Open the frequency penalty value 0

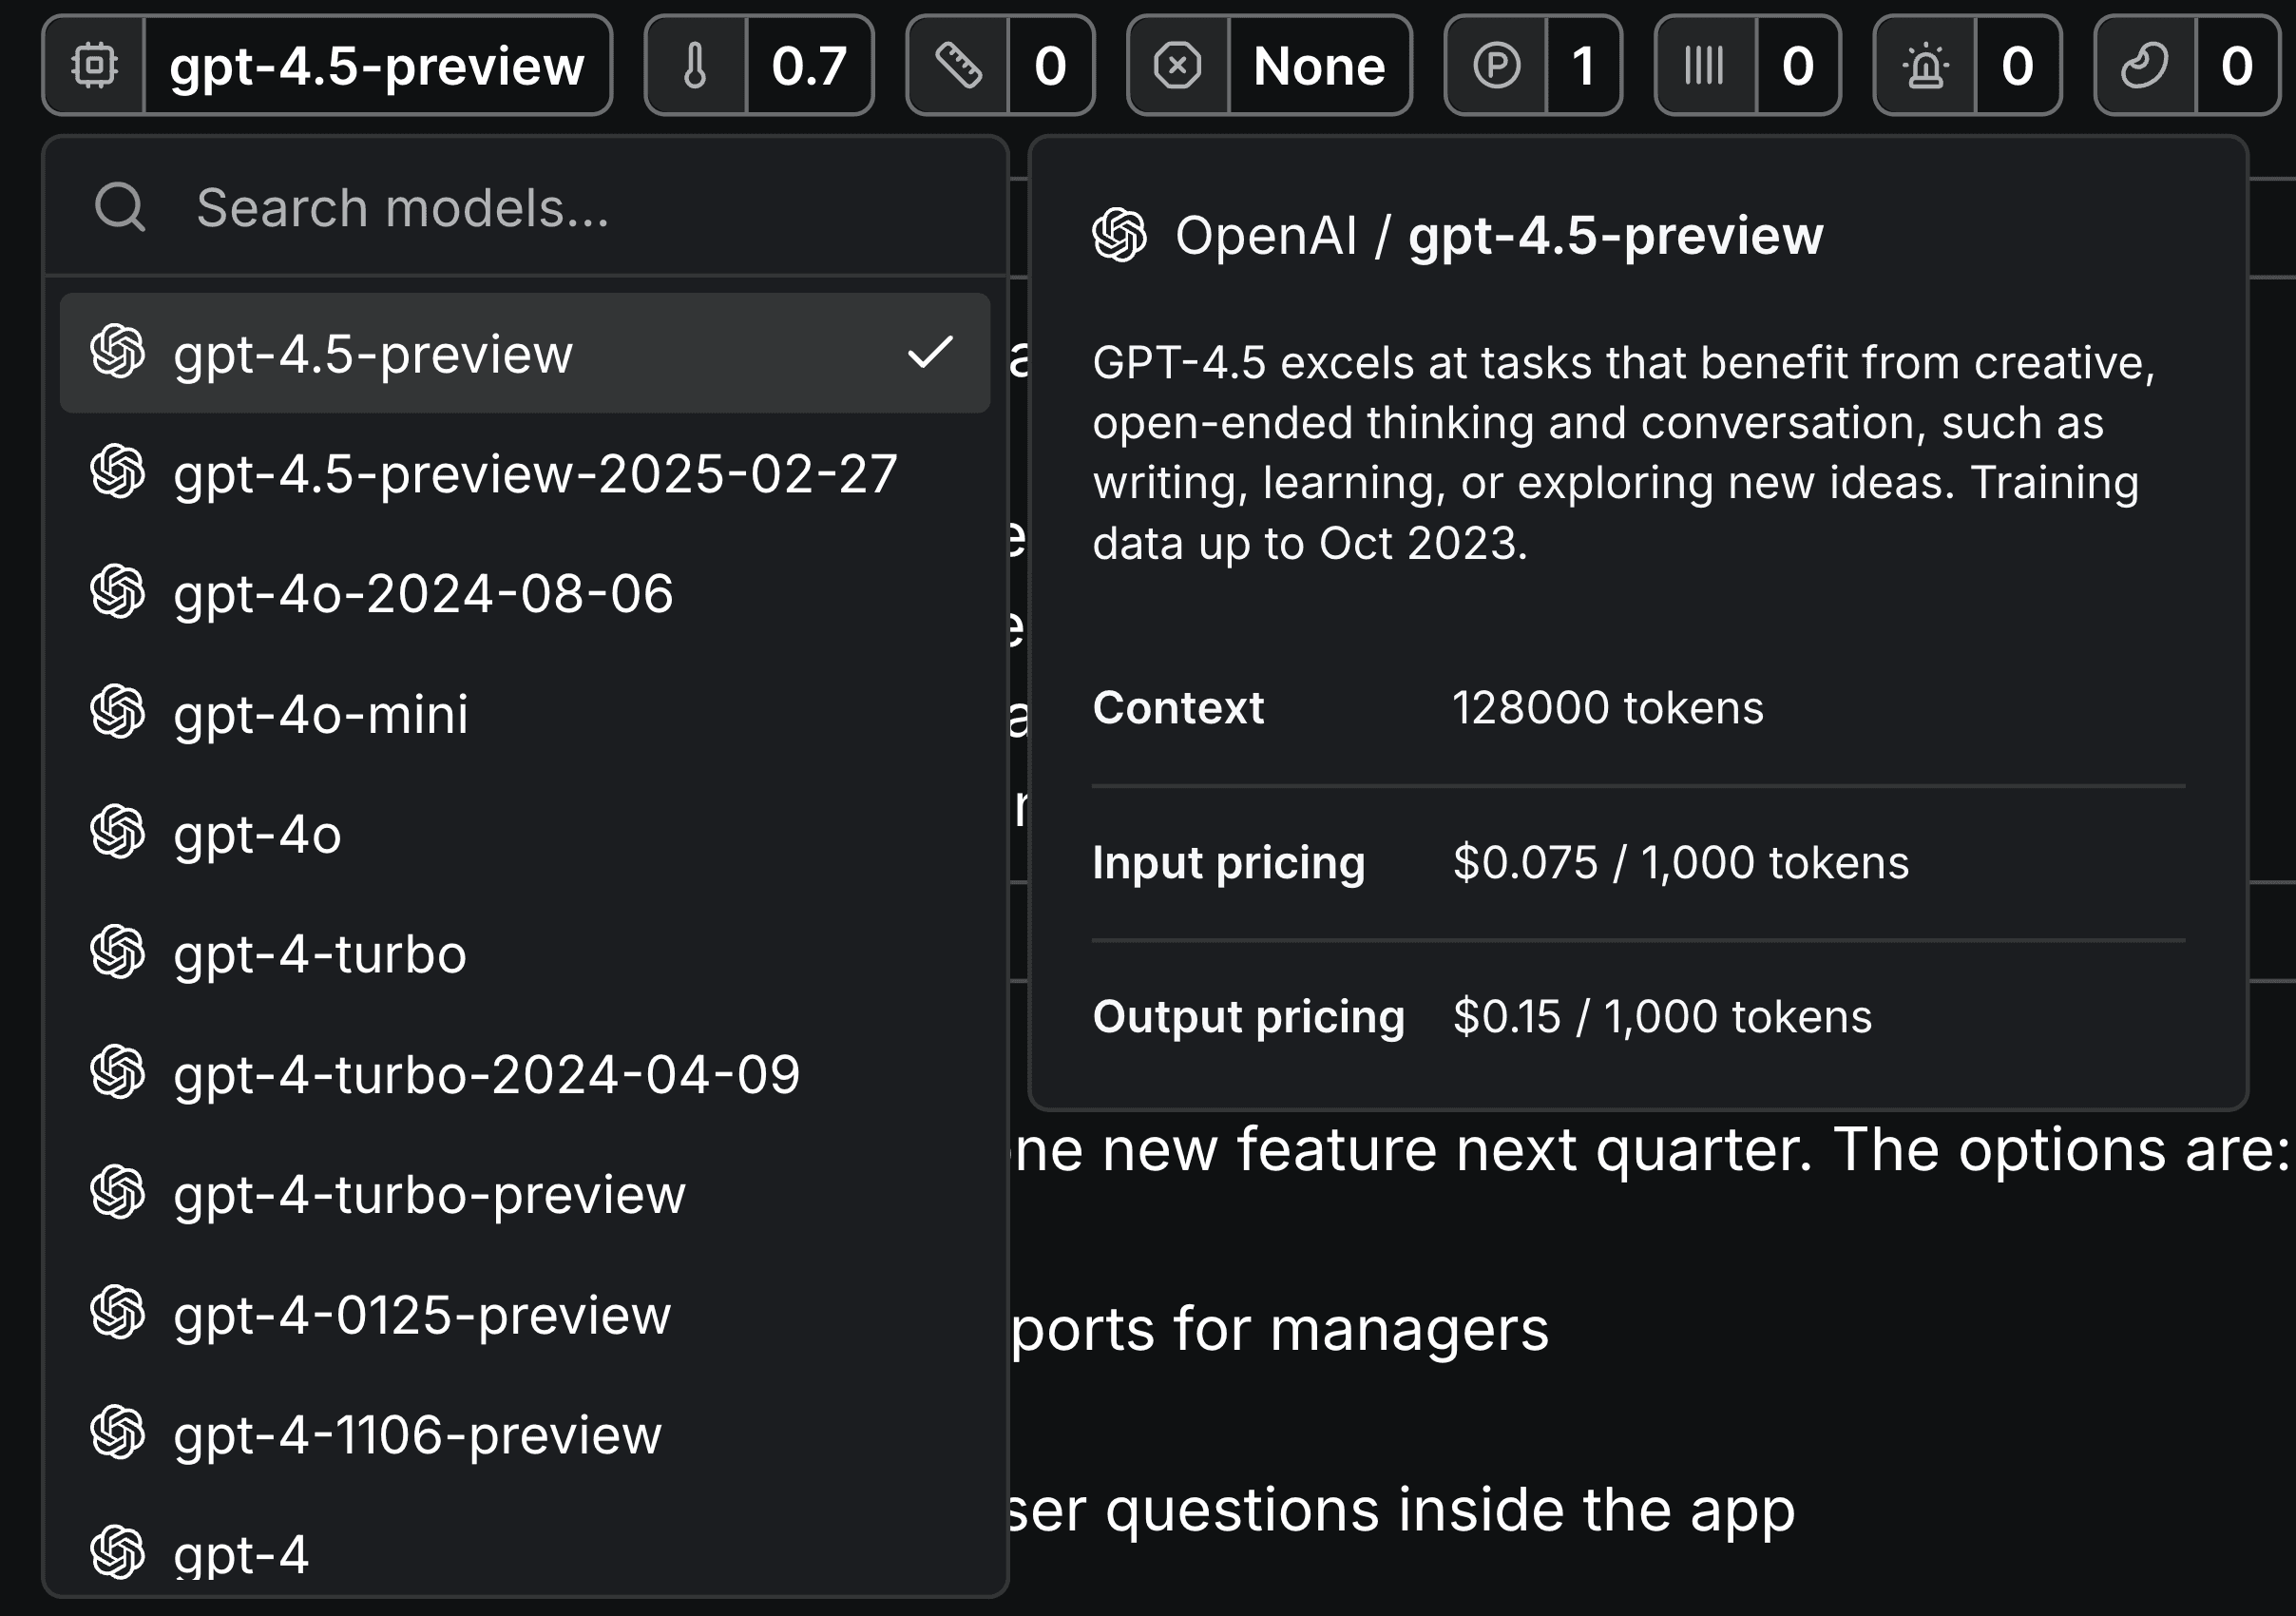(1797, 66)
